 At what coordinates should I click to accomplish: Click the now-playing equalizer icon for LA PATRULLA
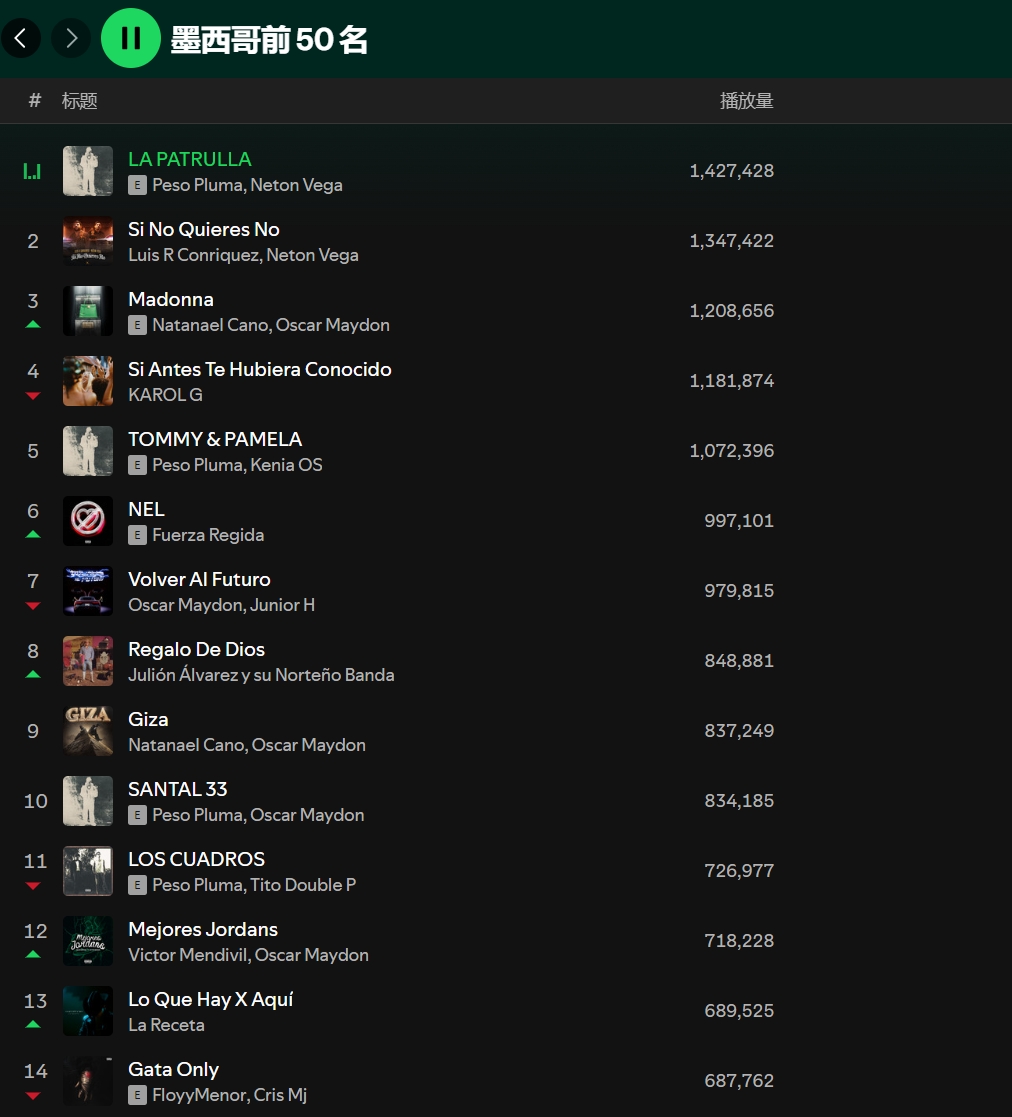(x=33, y=171)
